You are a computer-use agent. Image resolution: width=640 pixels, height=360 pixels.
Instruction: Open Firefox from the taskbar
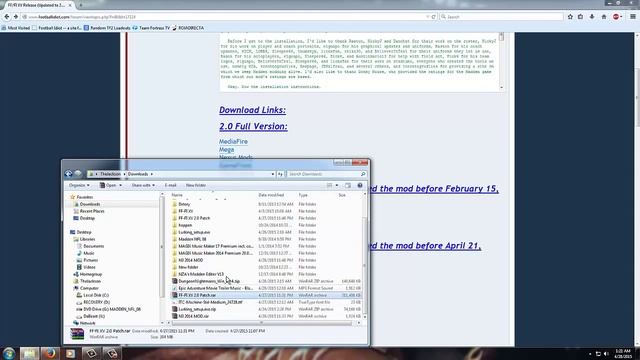(x=50, y=353)
